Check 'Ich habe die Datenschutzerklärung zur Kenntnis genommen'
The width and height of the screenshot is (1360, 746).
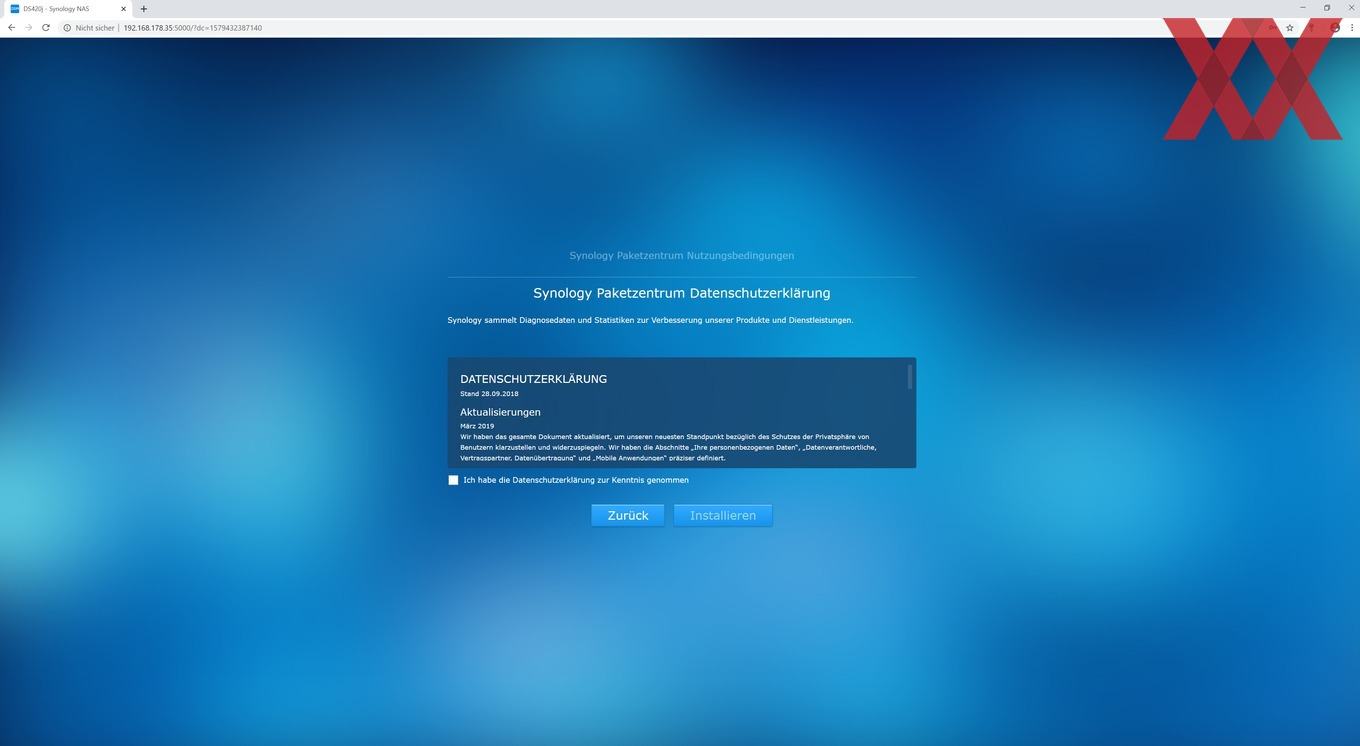453,480
